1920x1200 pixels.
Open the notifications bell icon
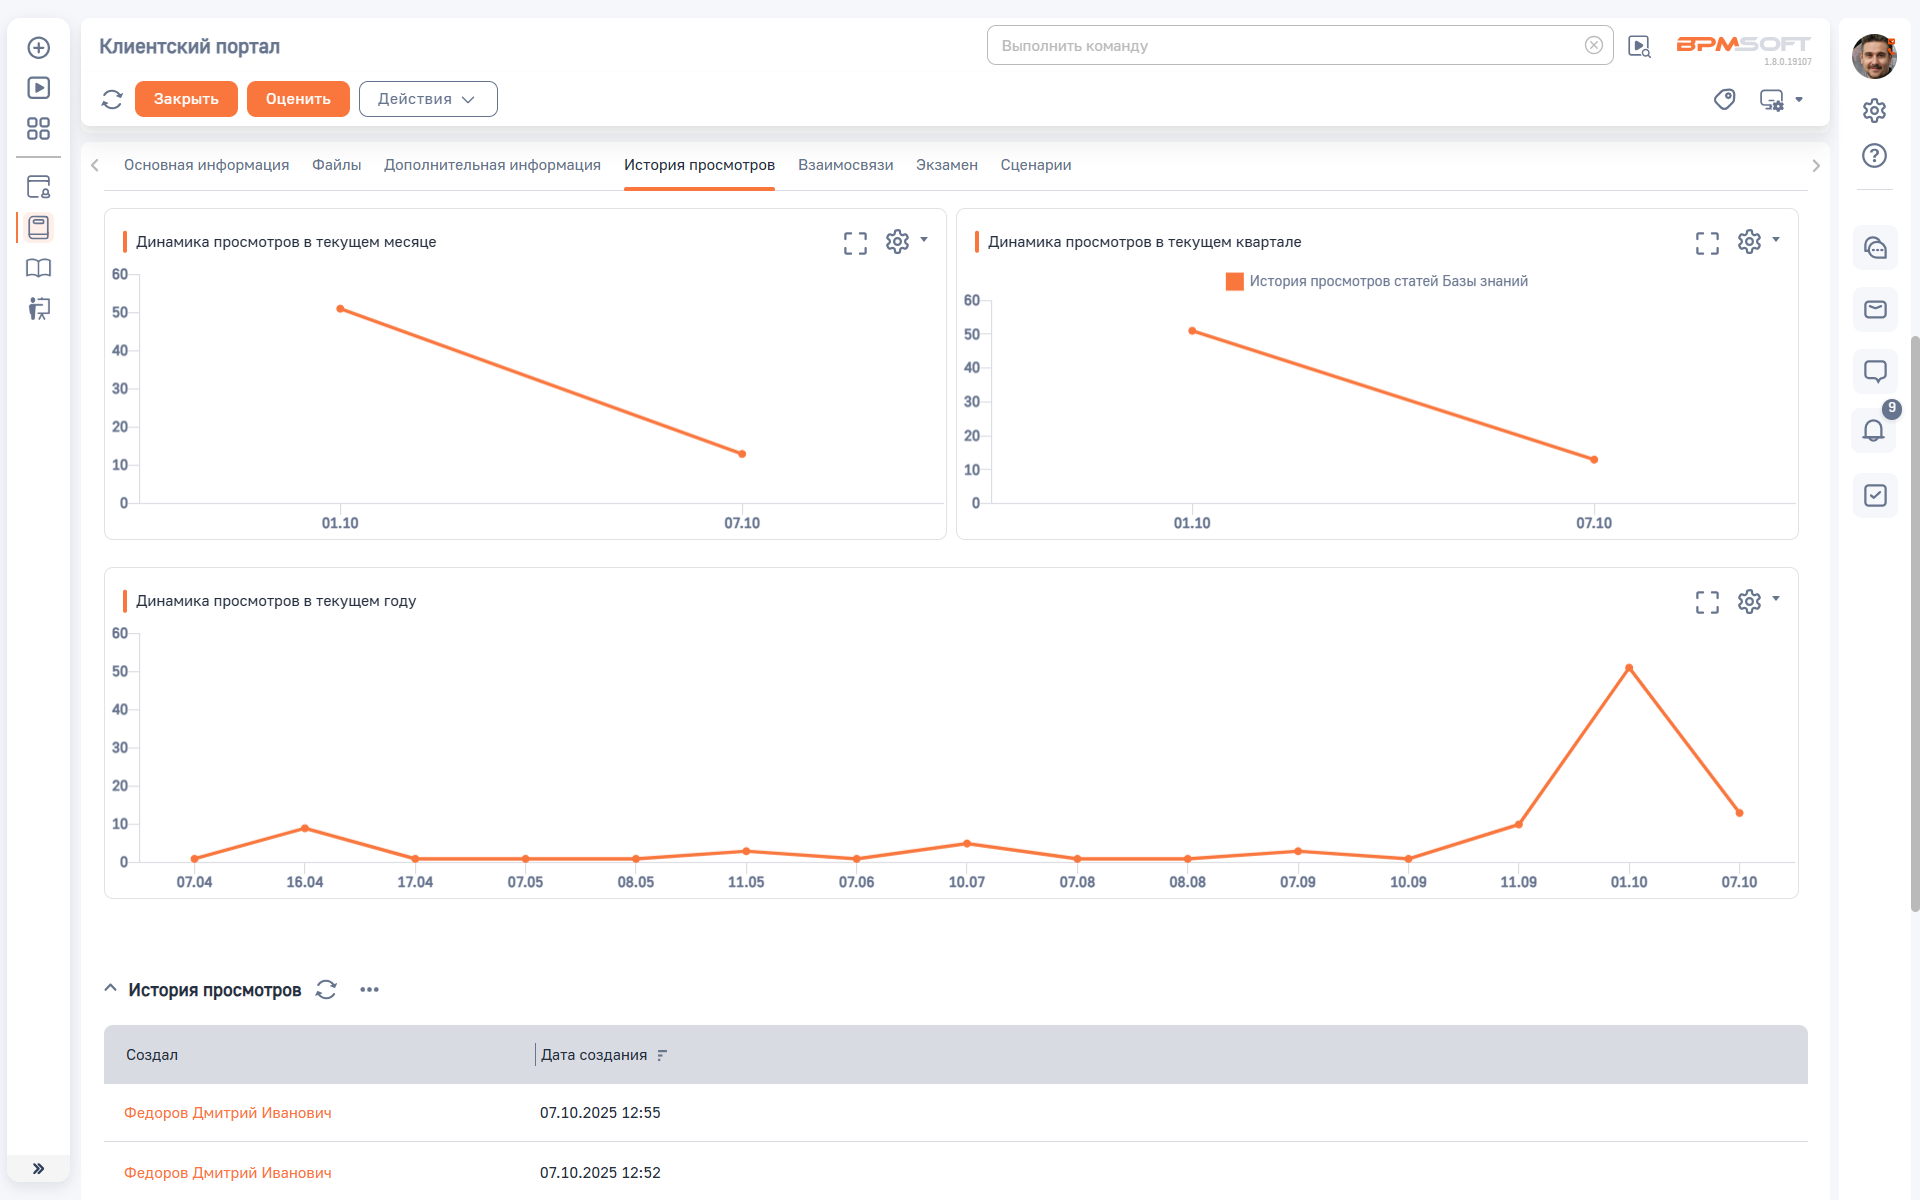pos(1874,431)
